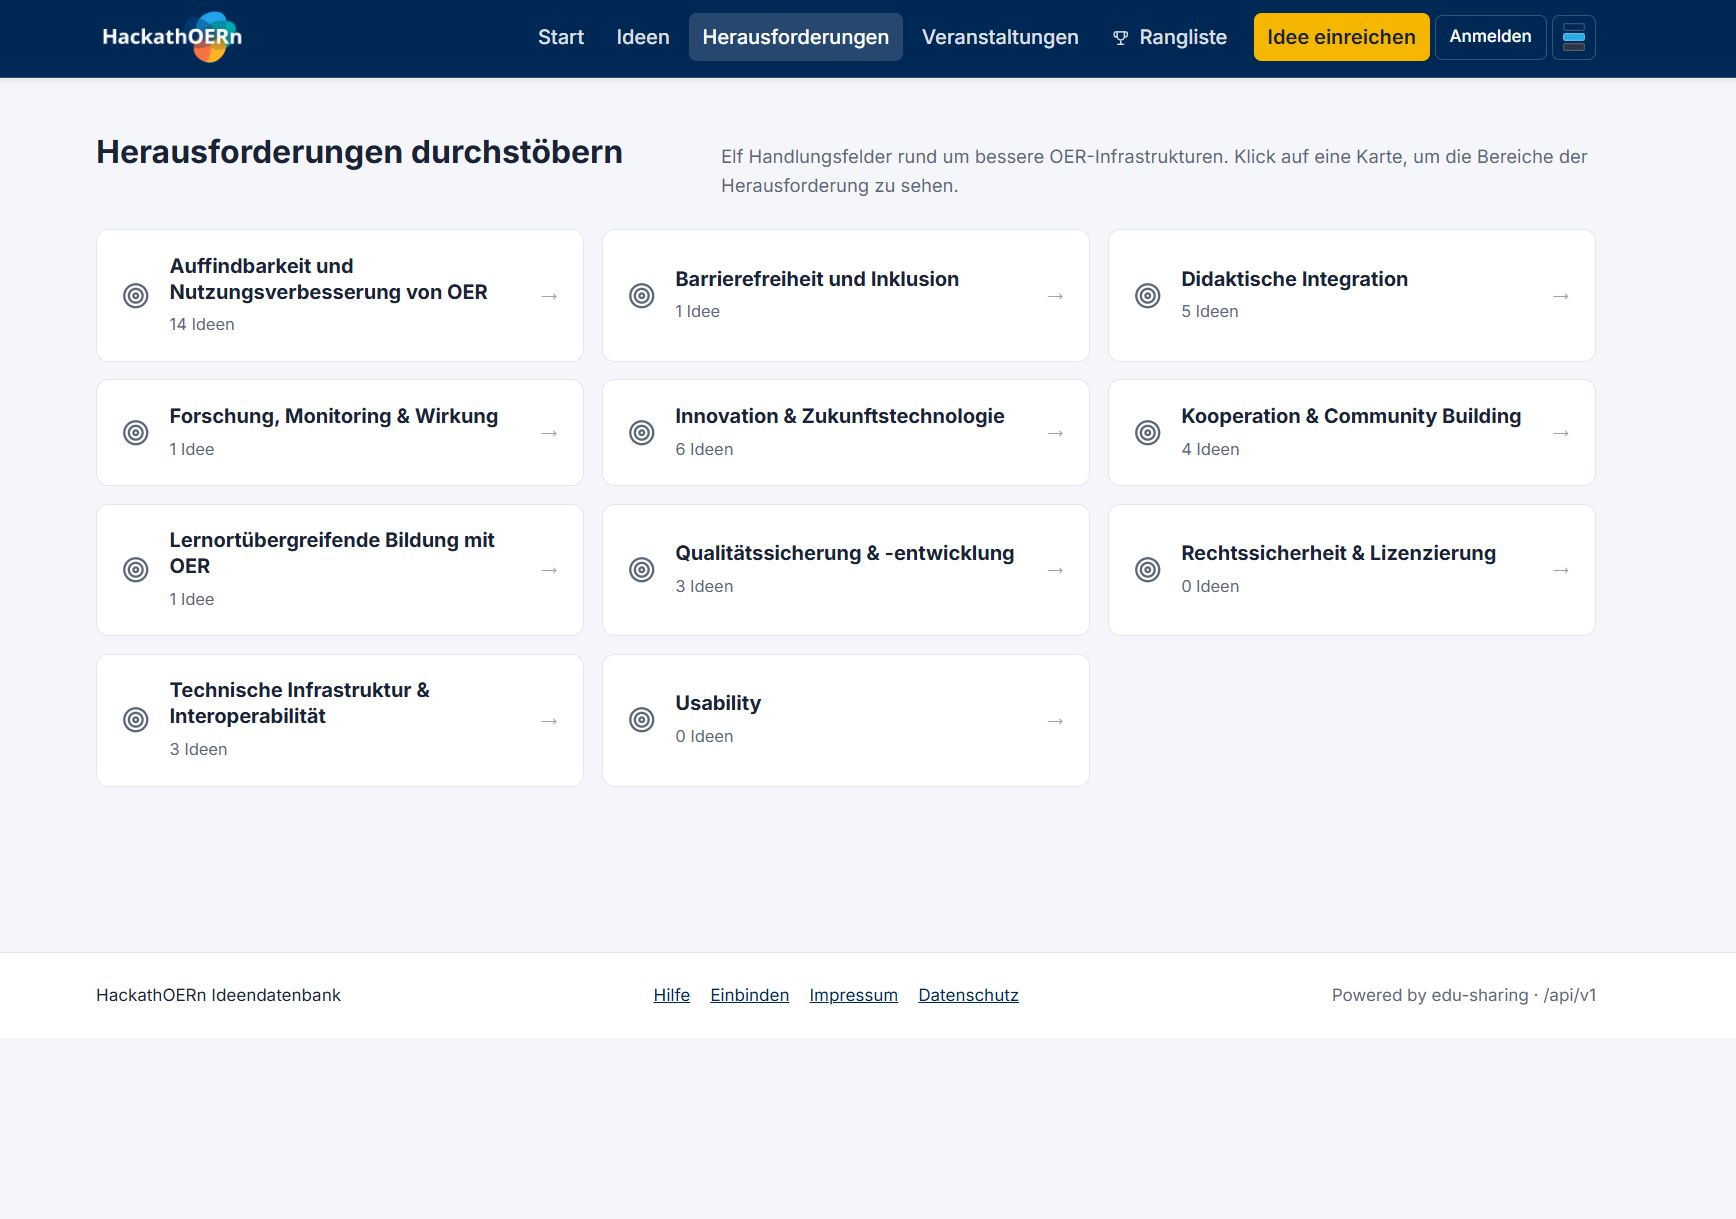Screen dimensions: 1736x1219
Task: Click target icon on Usability card
Action: (x=642, y=720)
